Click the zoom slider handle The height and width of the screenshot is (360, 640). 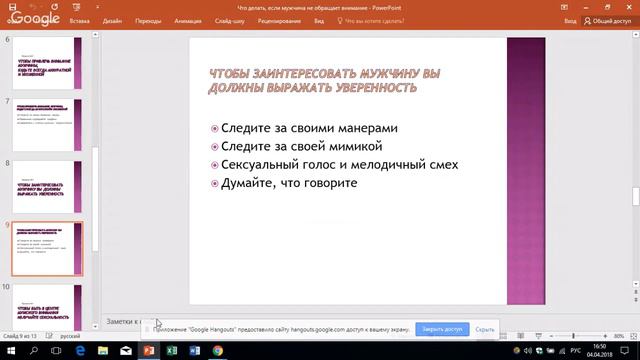pyautogui.click(x=573, y=336)
